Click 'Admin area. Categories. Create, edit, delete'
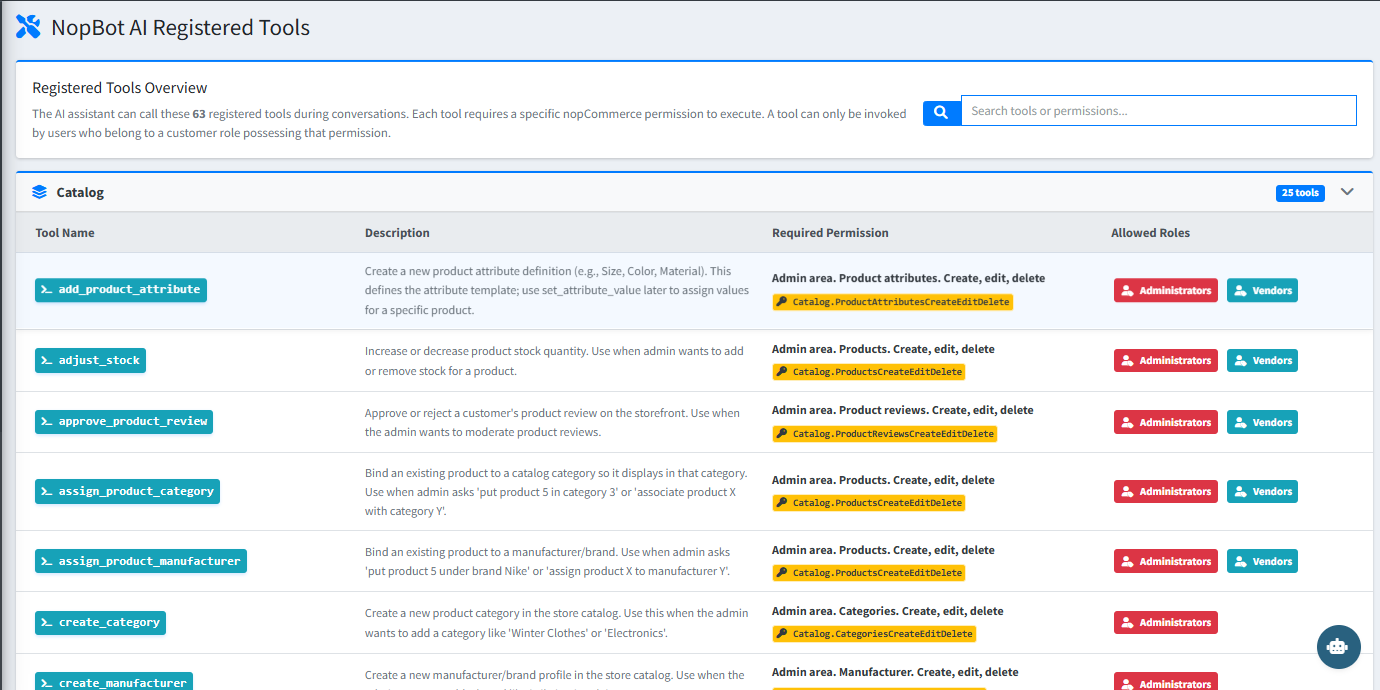Screen dimensions: 1380x690 [888, 611]
